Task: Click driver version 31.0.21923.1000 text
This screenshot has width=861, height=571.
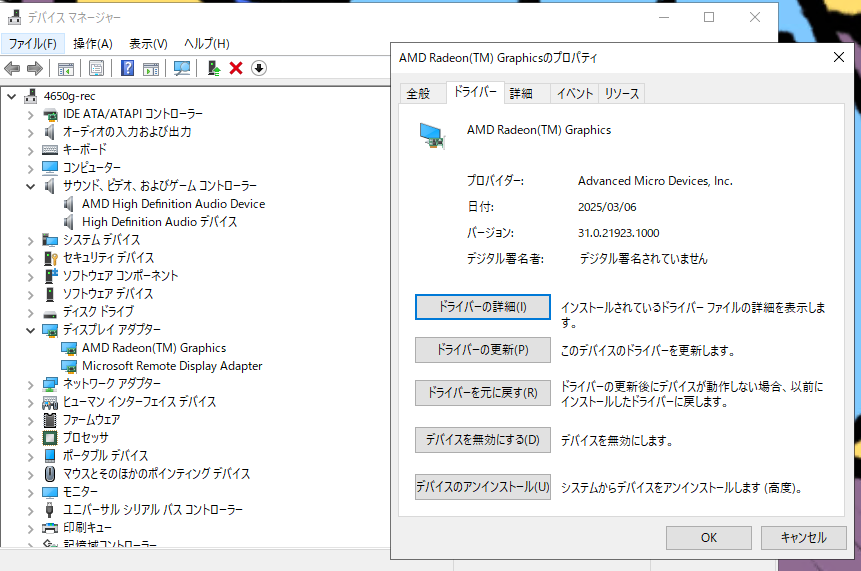Action: [x=618, y=233]
